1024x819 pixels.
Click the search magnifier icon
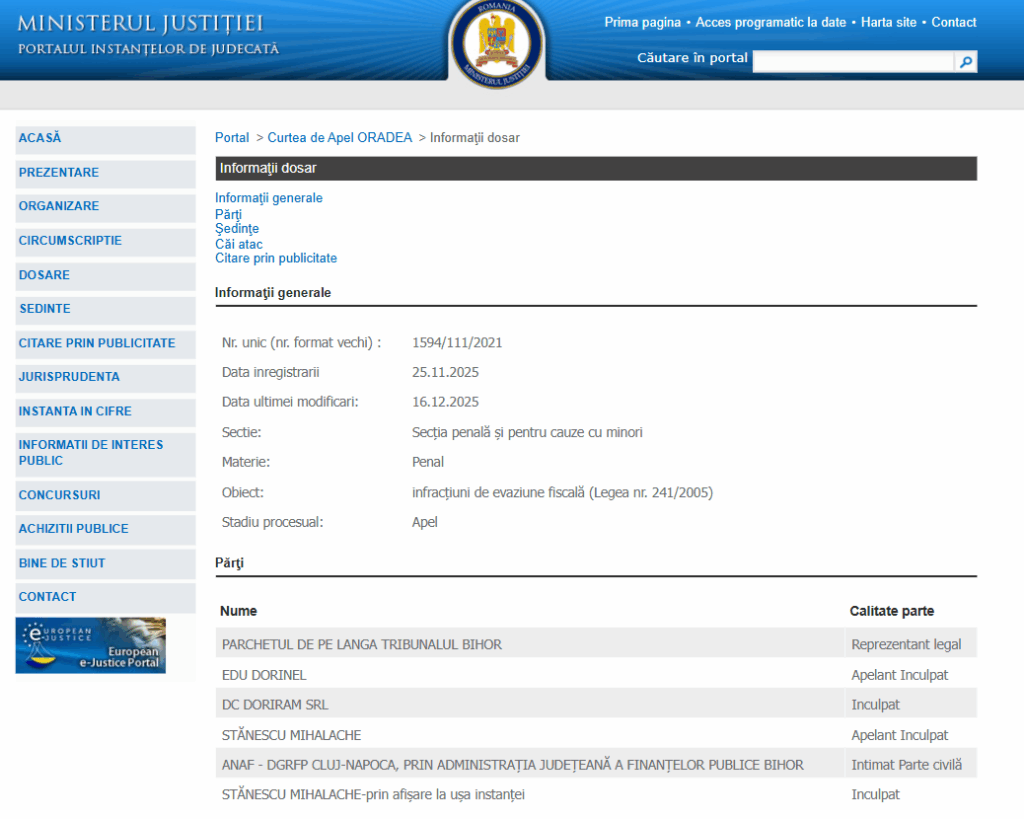pyautogui.click(x=966, y=62)
